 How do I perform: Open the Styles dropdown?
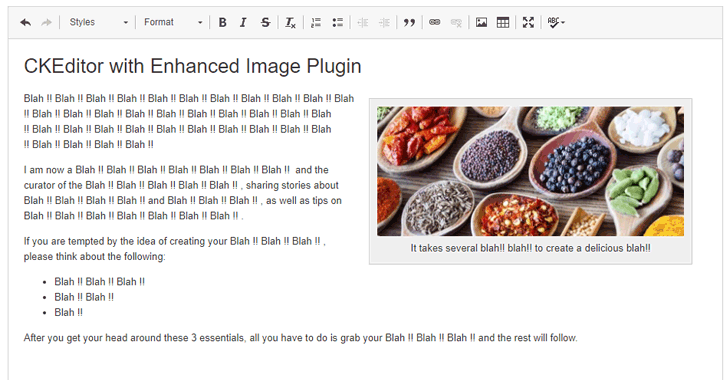[x=98, y=22]
